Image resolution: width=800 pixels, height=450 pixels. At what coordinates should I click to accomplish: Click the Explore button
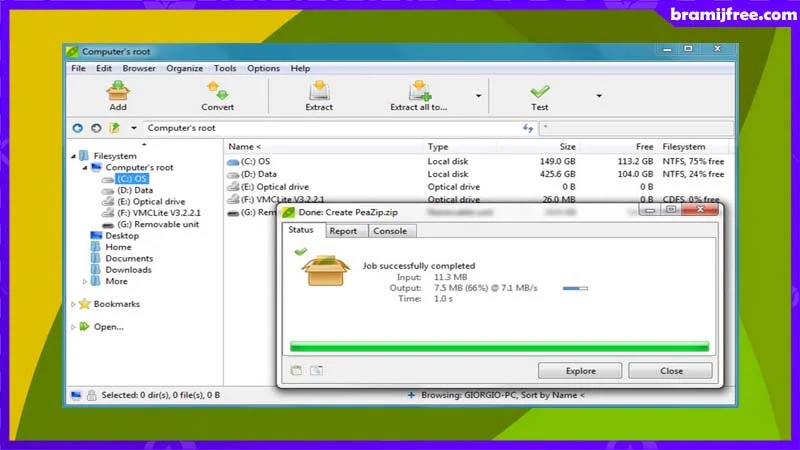coord(581,371)
